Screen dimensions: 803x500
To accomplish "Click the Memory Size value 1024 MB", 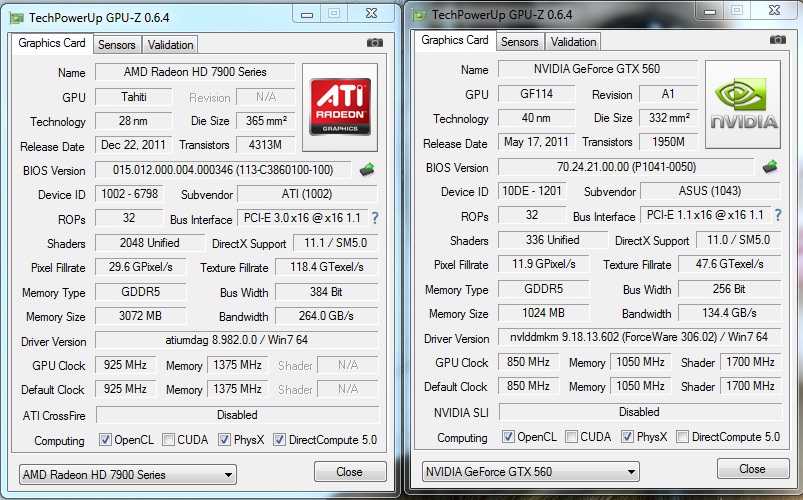I will click(x=543, y=312).
